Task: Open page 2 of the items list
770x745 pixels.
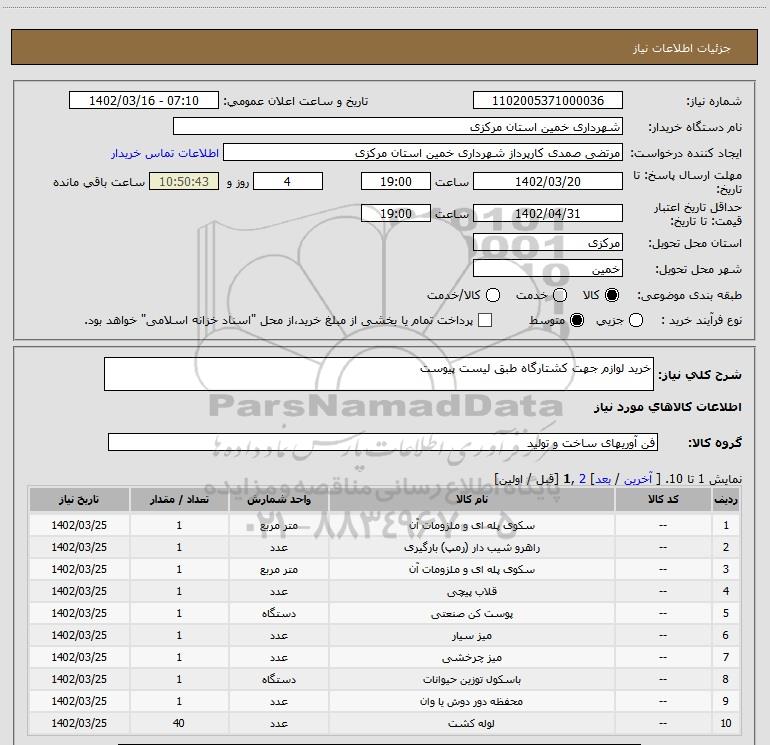Action: point(582,479)
